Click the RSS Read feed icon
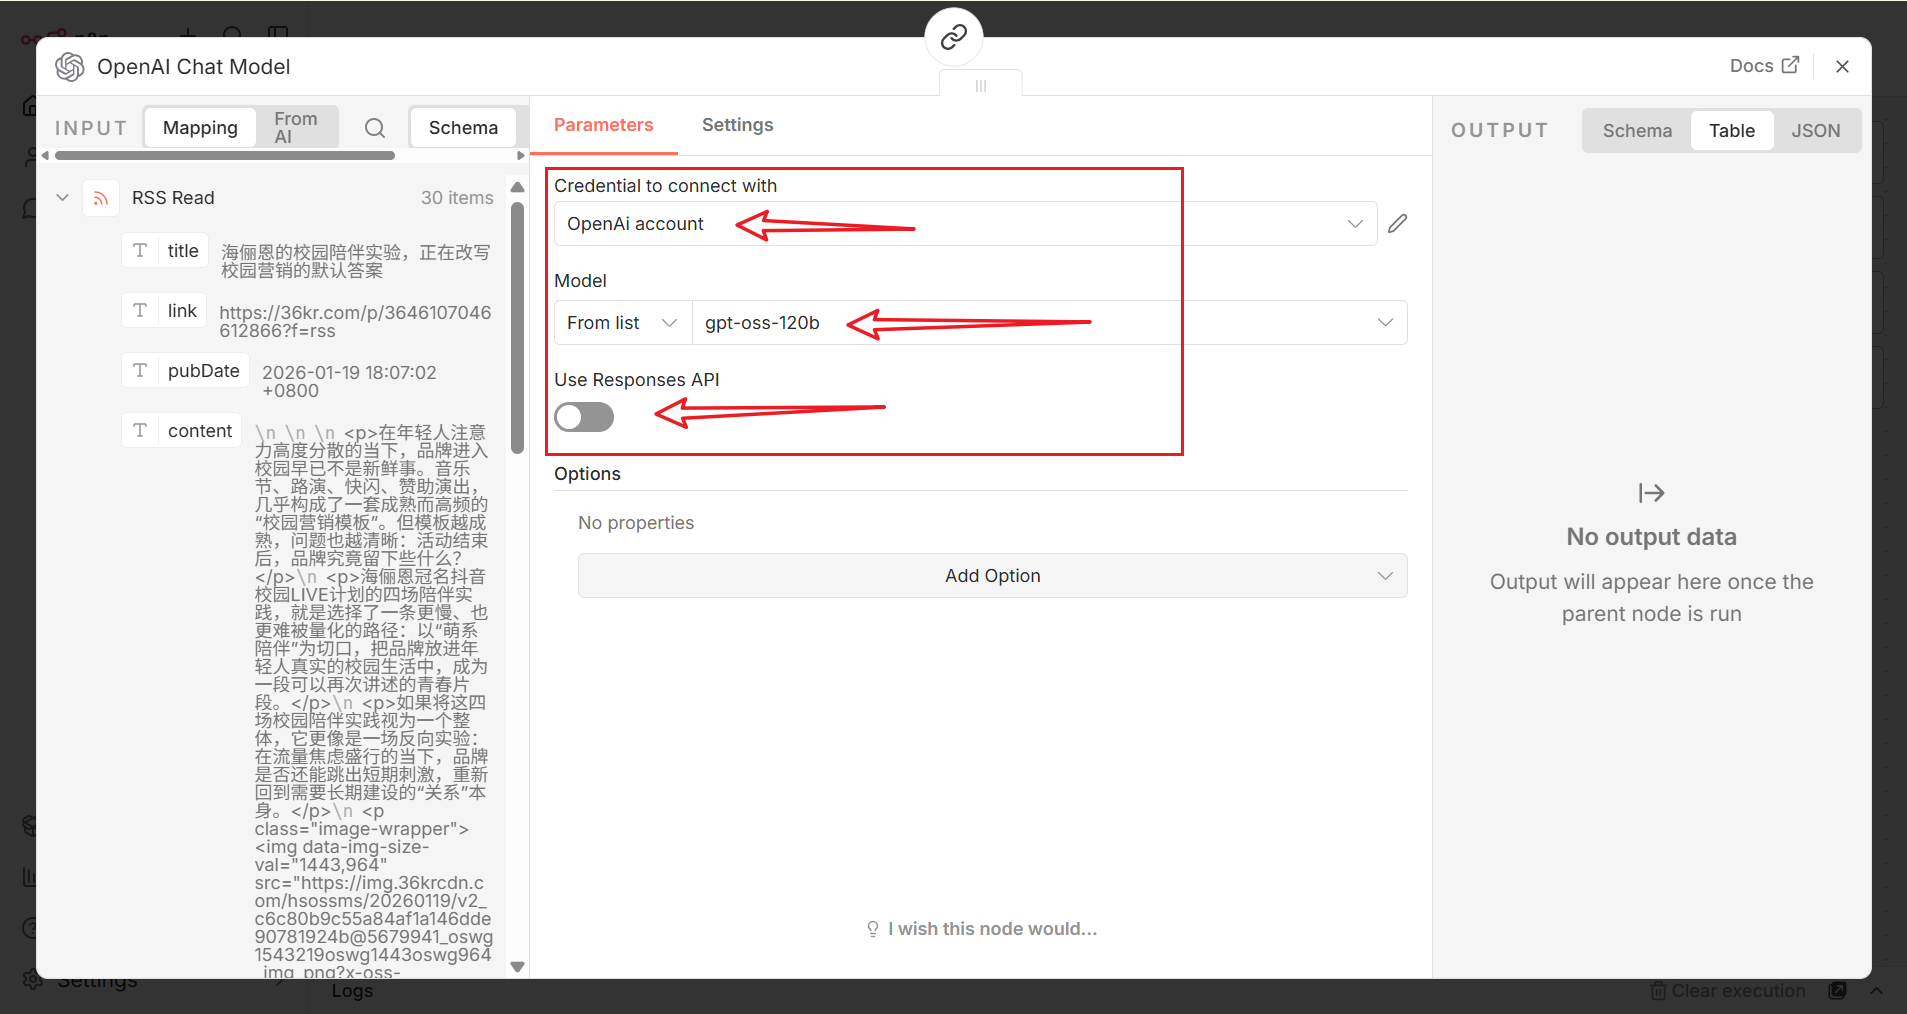This screenshot has height=1014, width=1907. click(101, 198)
